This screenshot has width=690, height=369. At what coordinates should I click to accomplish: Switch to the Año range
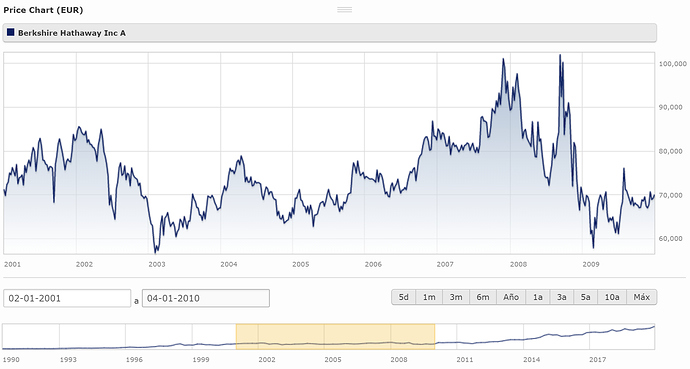pyautogui.click(x=511, y=297)
